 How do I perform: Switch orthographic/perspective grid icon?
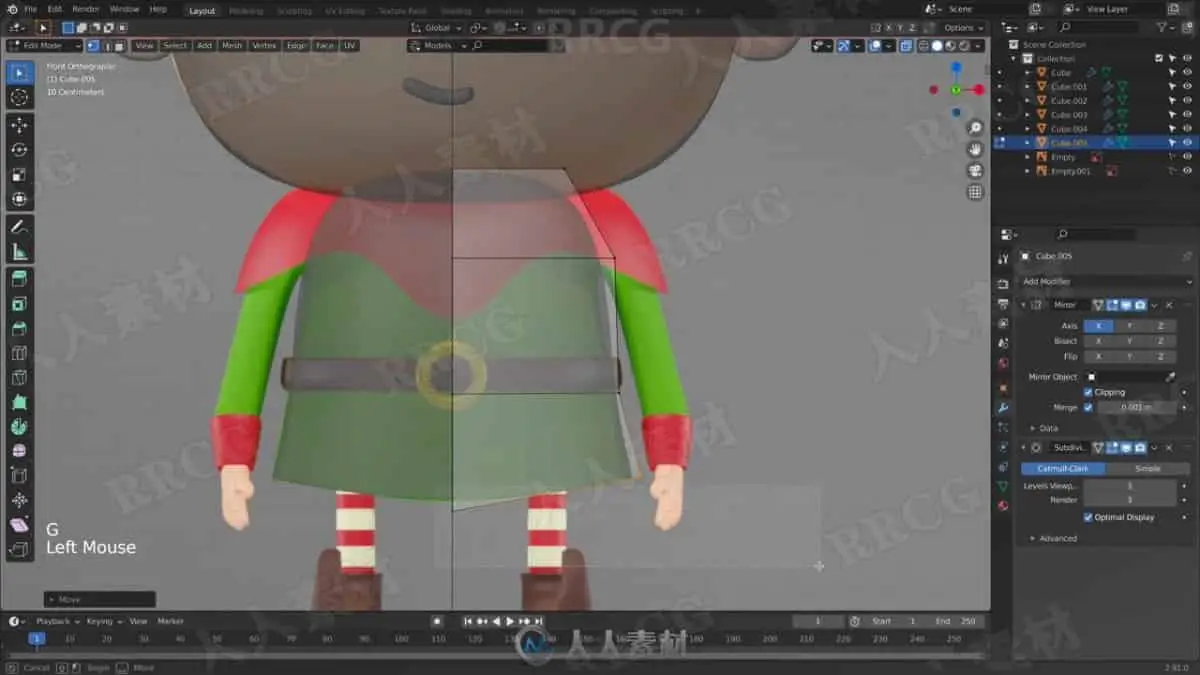975,191
